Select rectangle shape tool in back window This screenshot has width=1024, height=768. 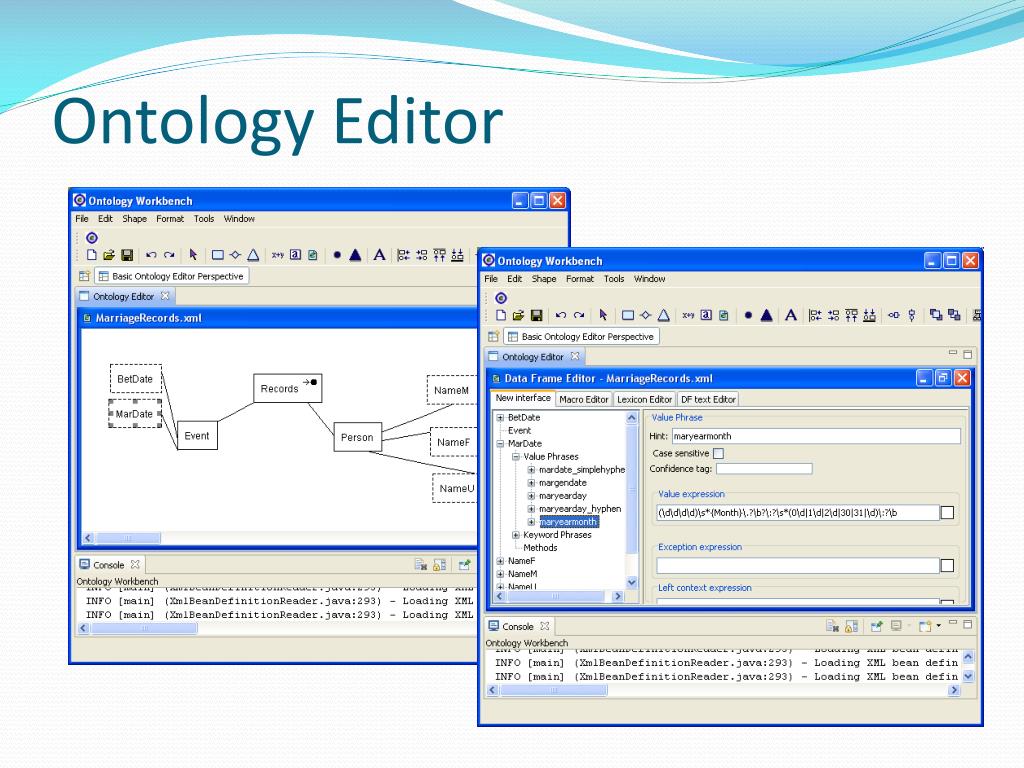click(x=218, y=255)
